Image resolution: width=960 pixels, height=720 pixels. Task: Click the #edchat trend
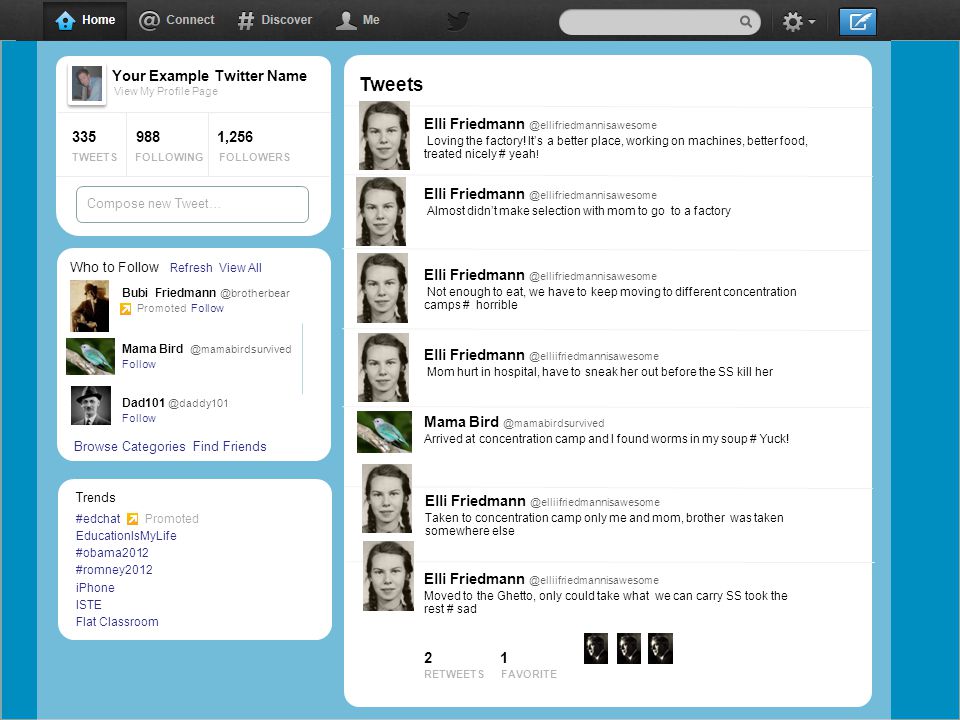pos(98,519)
